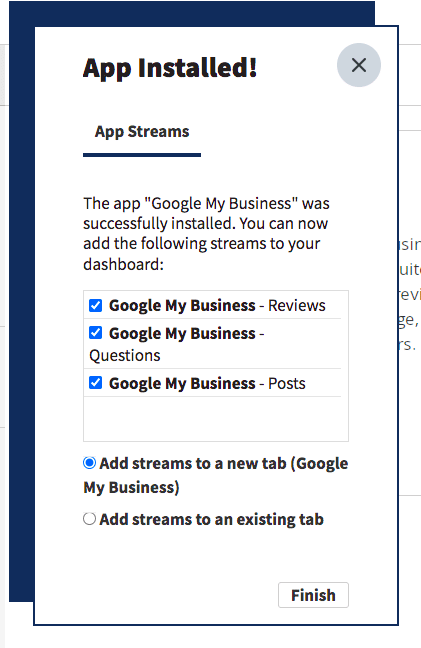Viewport: 421px width, 648px height.
Task: Click the dark blue backdrop behind the dialog
Action: (21, 314)
